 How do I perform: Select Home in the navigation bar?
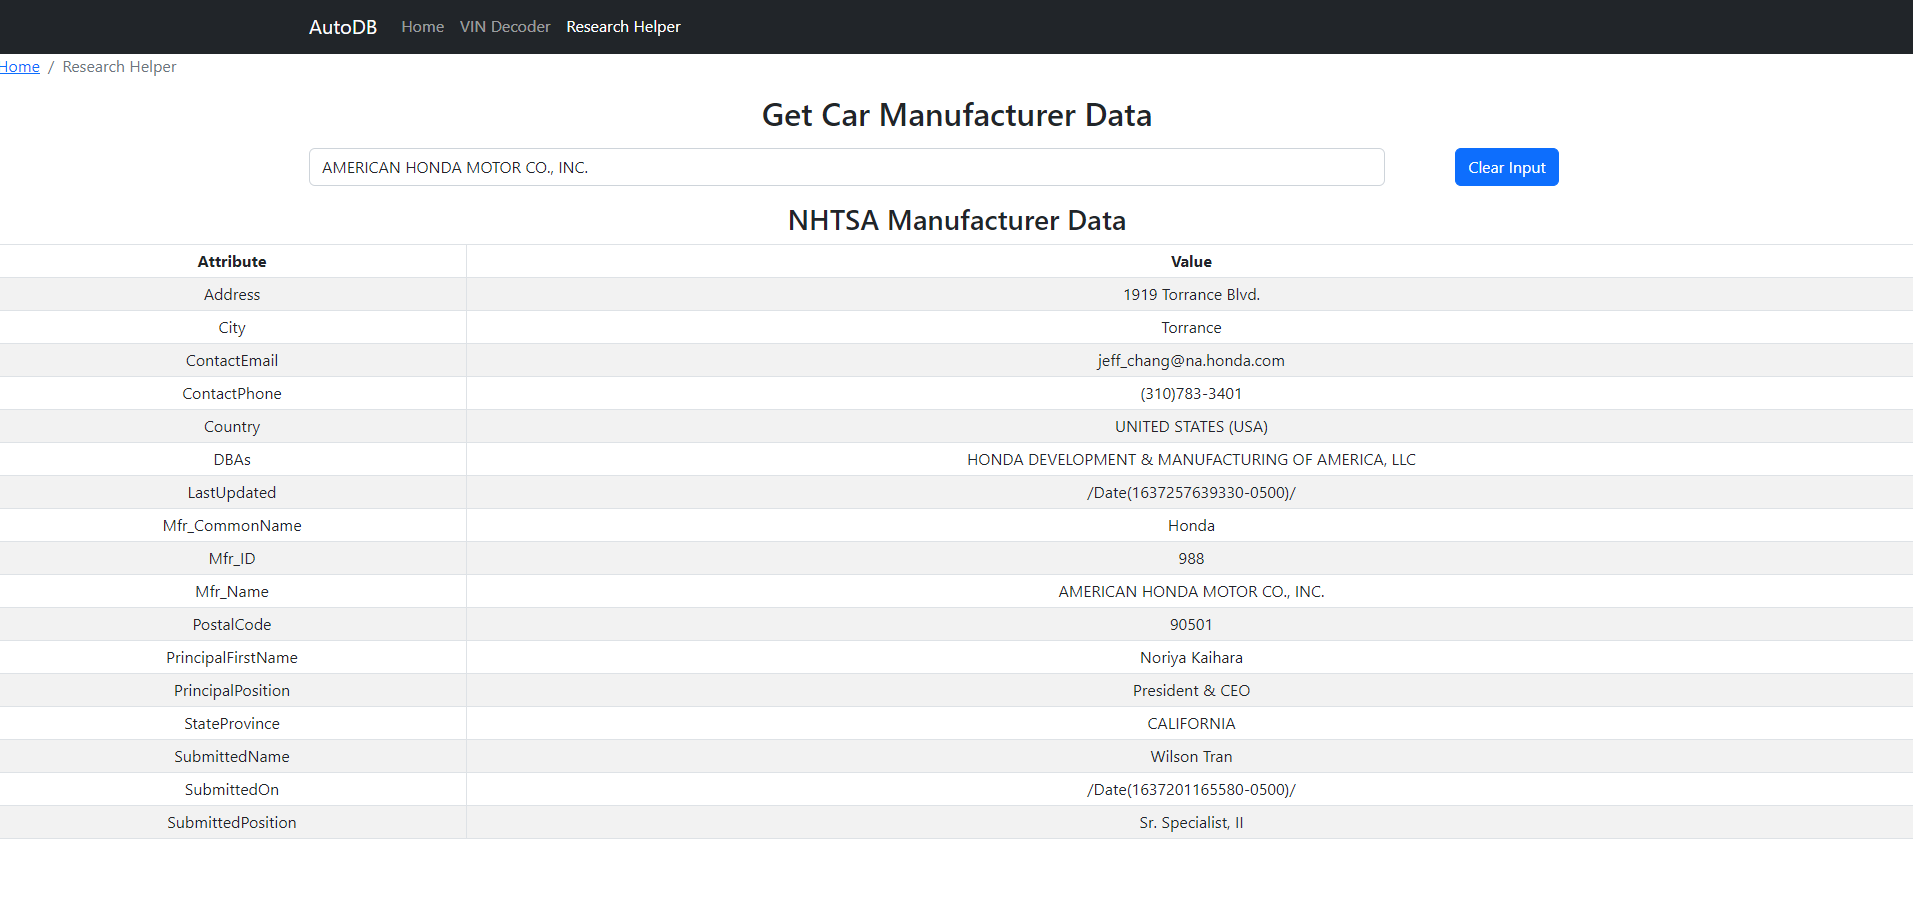(422, 27)
